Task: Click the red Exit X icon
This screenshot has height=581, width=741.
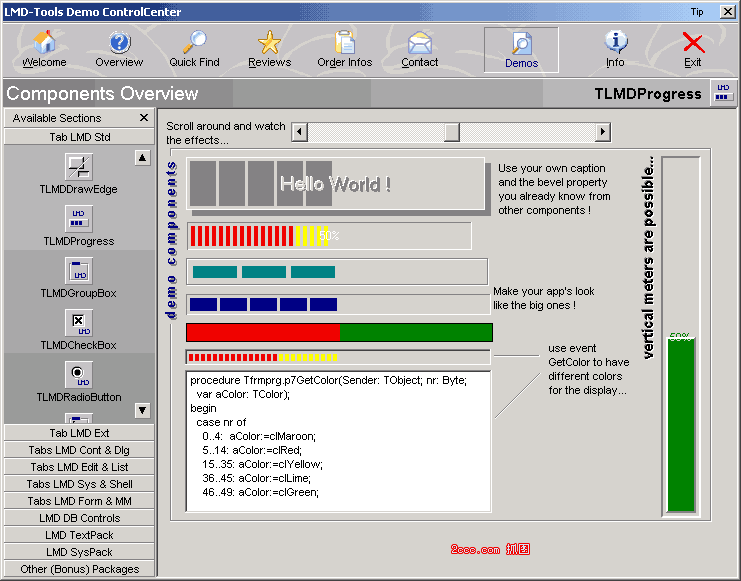Action: pos(693,43)
